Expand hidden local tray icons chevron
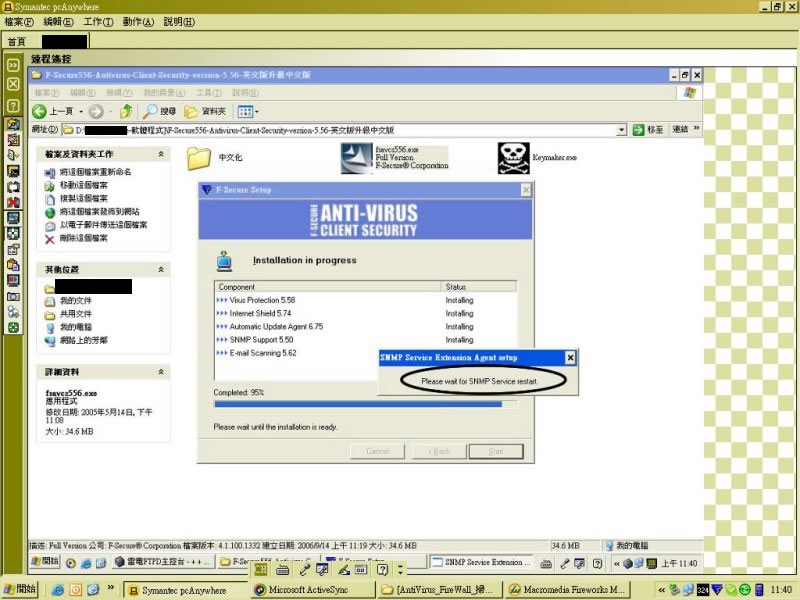 click(661, 590)
